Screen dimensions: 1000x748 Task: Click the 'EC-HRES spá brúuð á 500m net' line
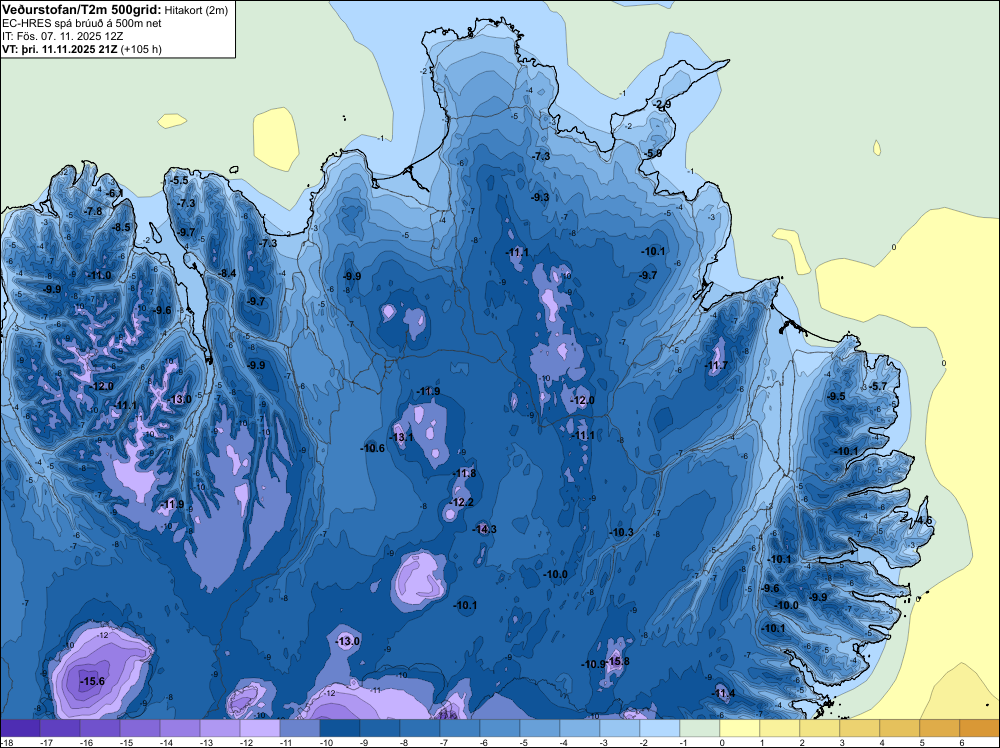(x=82, y=24)
